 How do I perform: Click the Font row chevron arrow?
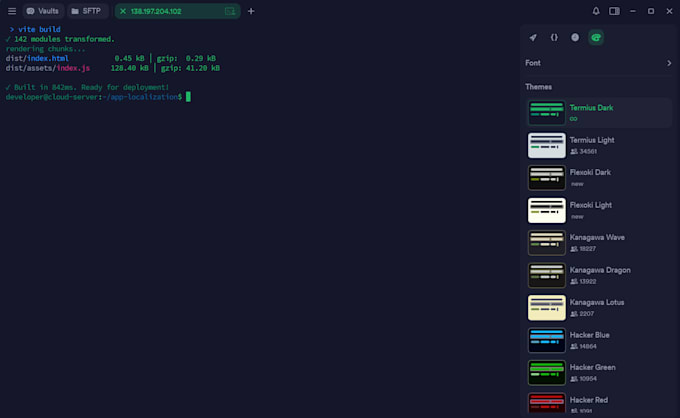669,63
